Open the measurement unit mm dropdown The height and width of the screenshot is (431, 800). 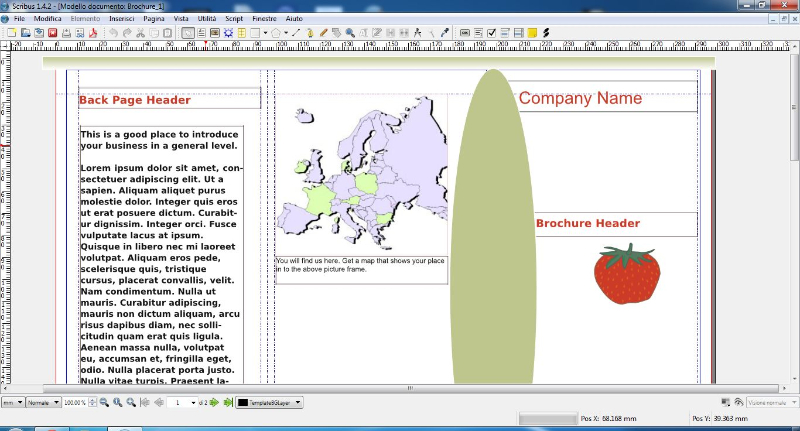point(13,402)
